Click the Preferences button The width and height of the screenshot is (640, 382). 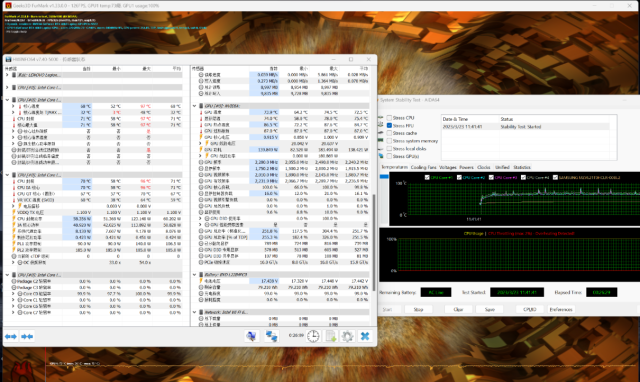561,309
